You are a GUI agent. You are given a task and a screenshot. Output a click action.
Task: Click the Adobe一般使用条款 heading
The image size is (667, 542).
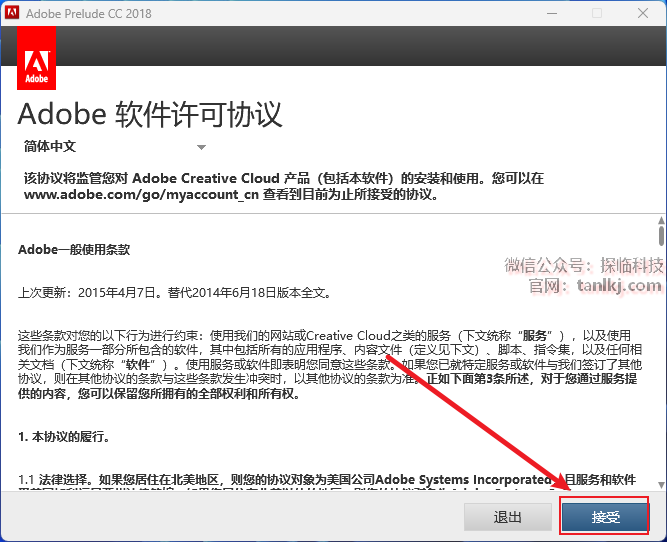pos(74,249)
